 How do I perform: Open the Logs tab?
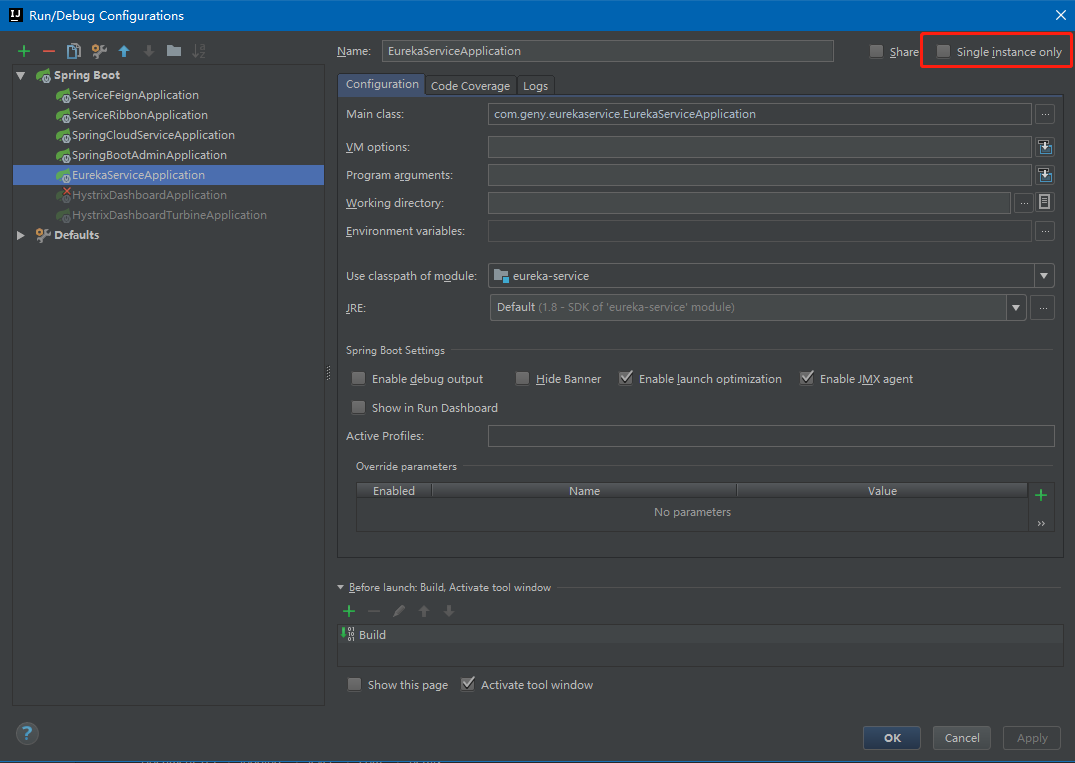point(535,86)
